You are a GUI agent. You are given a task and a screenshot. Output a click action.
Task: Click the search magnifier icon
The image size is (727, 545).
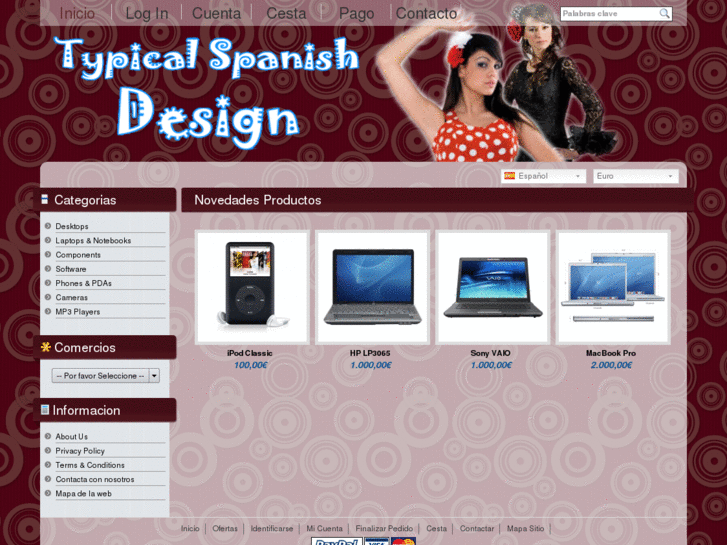pos(664,13)
